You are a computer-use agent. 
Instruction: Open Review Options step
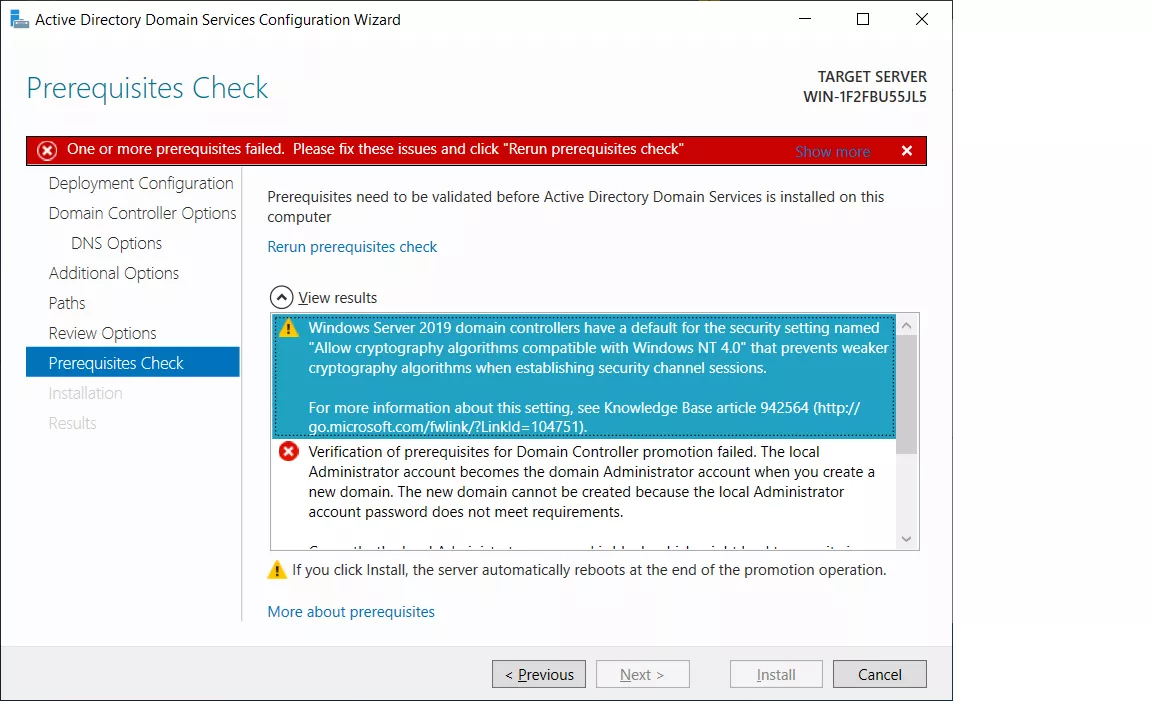[x=103, y=334]
